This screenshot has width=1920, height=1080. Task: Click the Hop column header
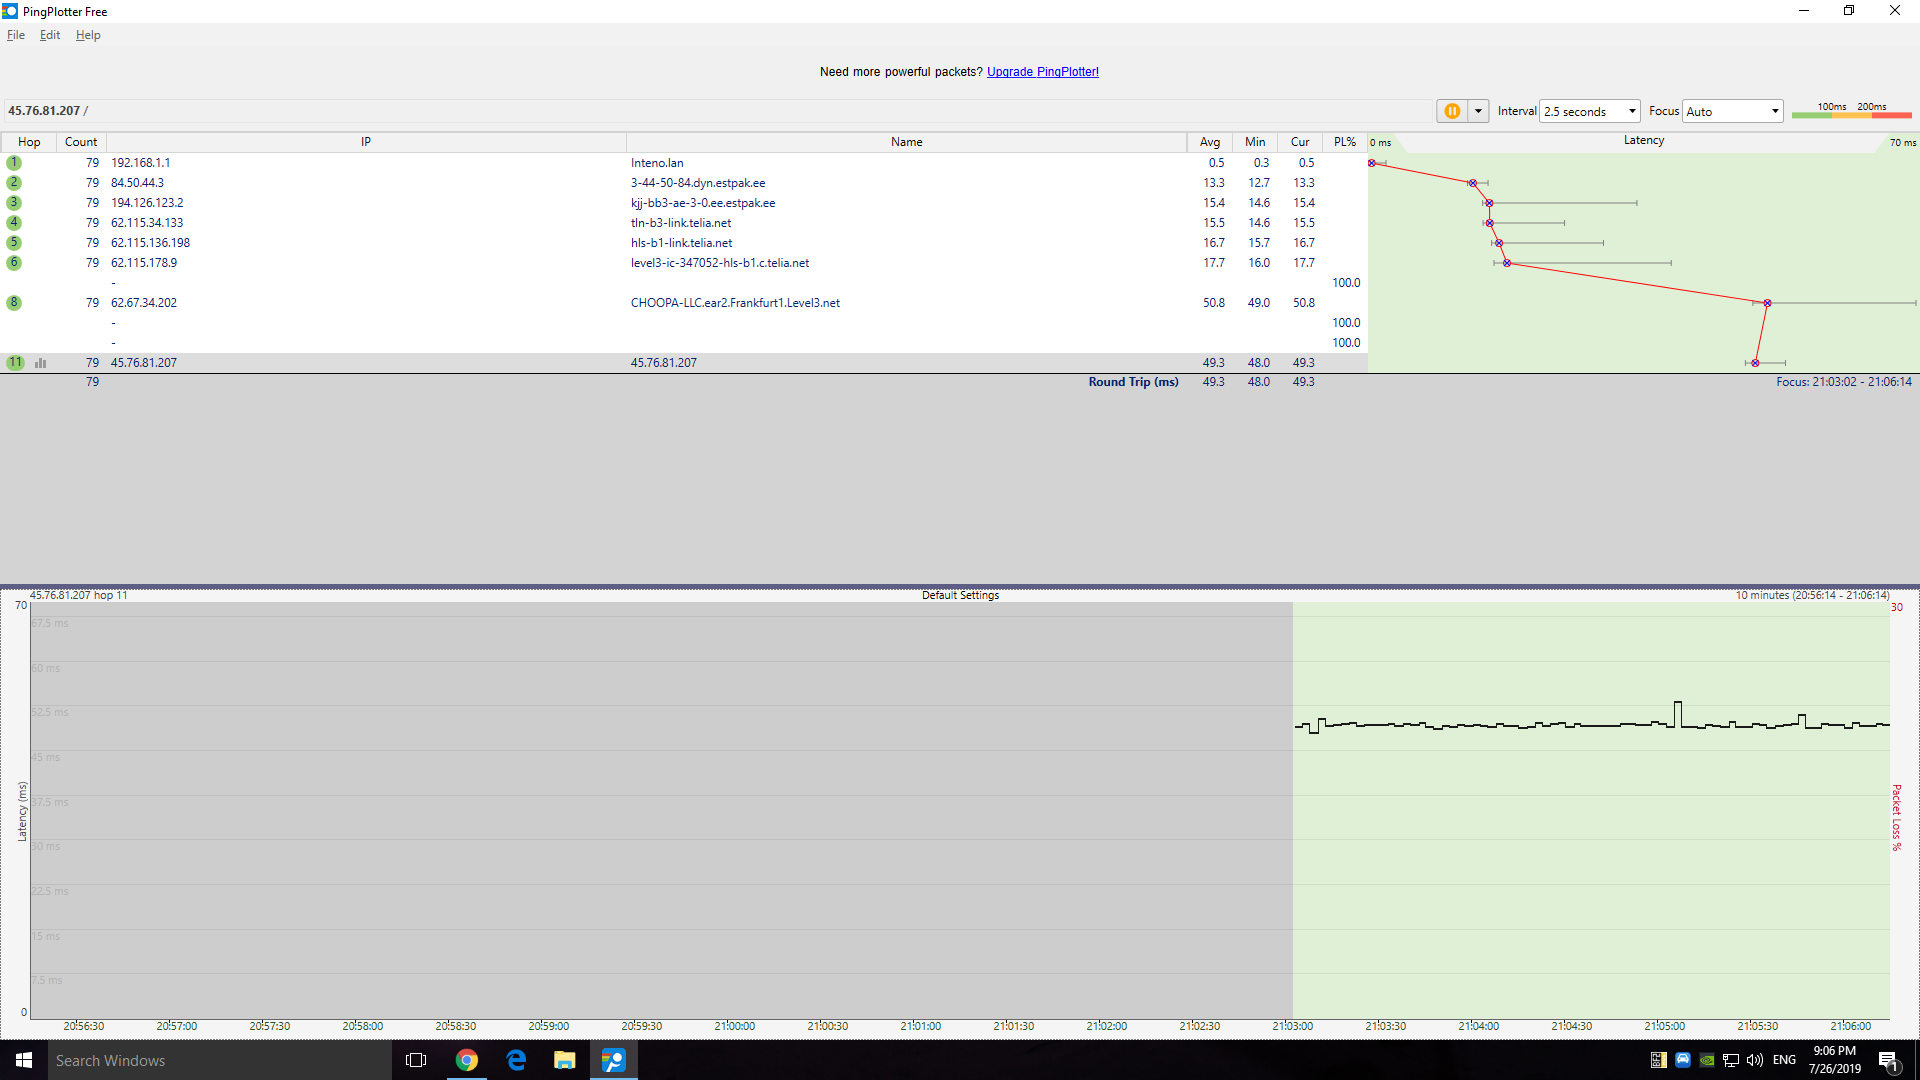click(x=29, y=142)
